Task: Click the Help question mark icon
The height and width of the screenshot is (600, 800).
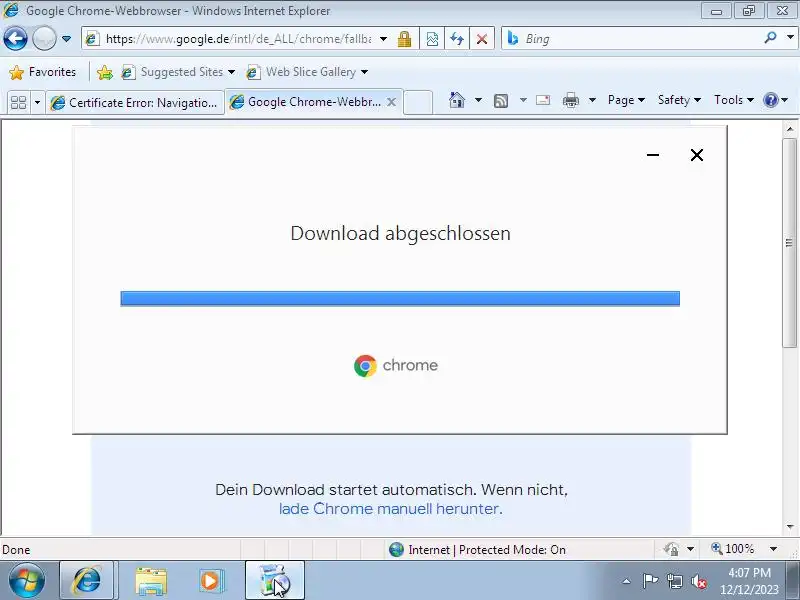Action: [770, 100]
